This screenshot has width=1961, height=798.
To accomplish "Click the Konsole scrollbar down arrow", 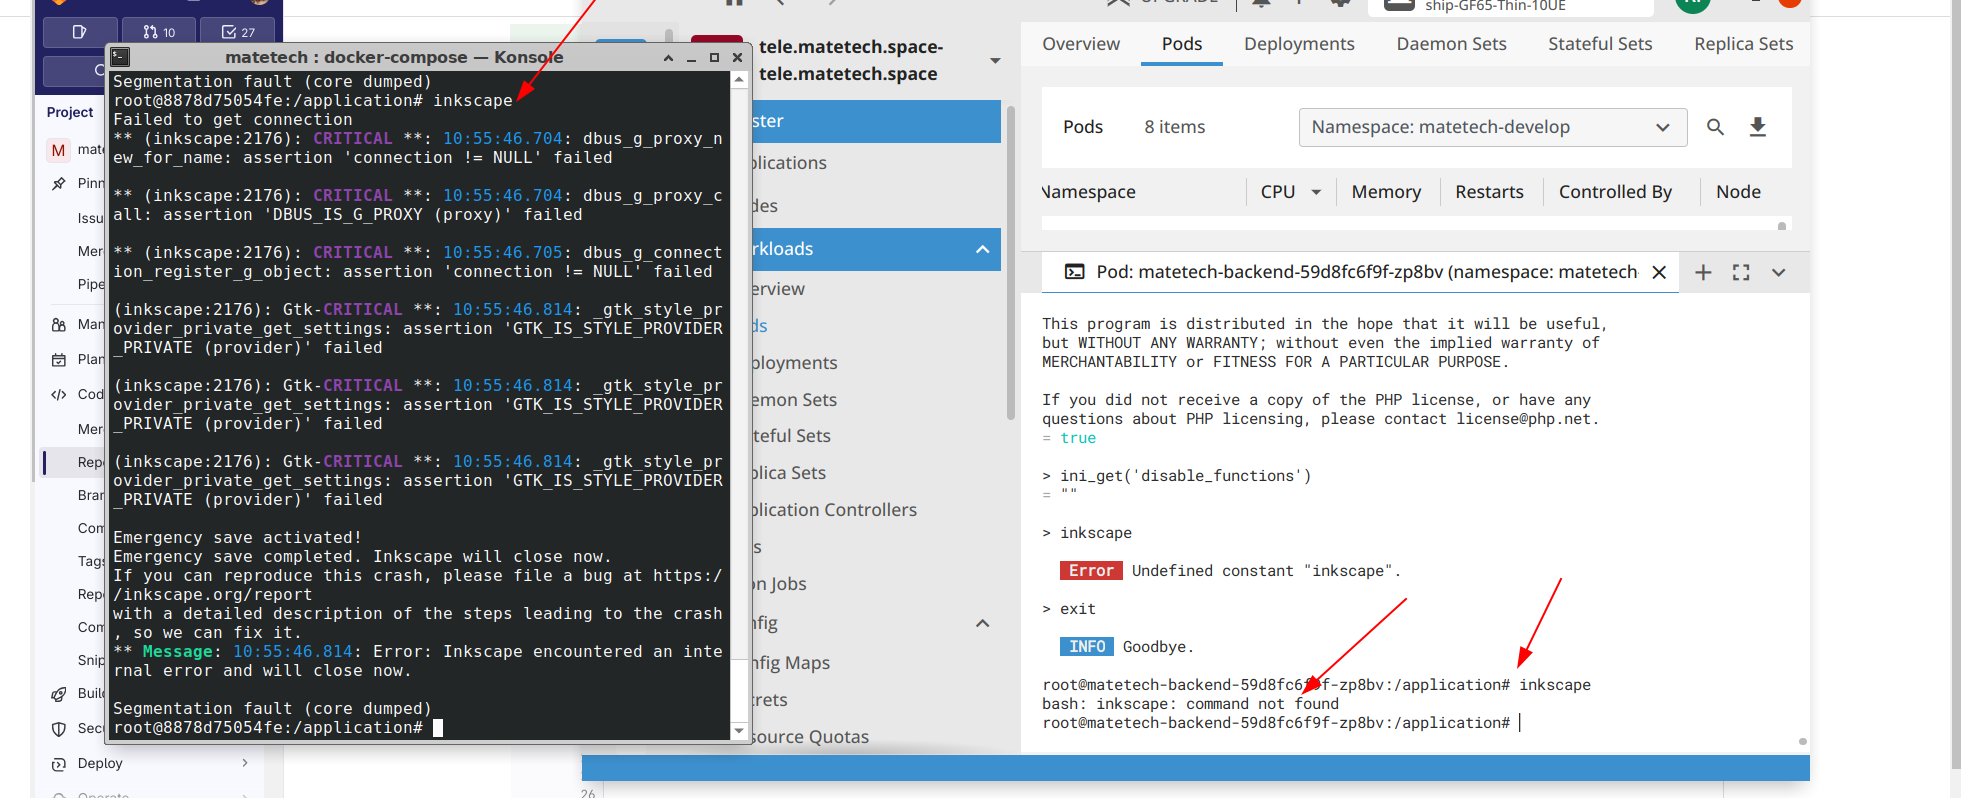I will pyautogui.click(x=739, y=731).
